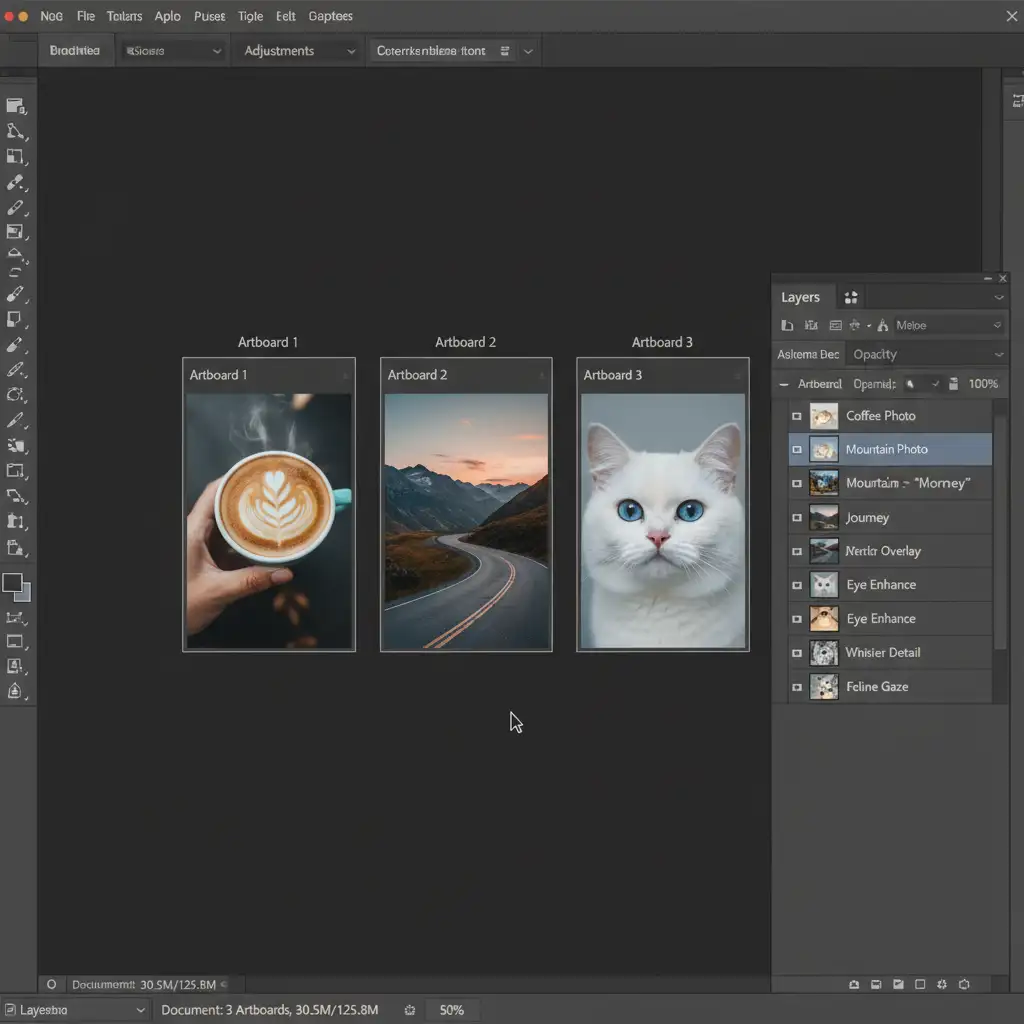Expand the Opacity dropdown in Layers panel
The image size is (1024, 1024).
(x=927, y=355)
